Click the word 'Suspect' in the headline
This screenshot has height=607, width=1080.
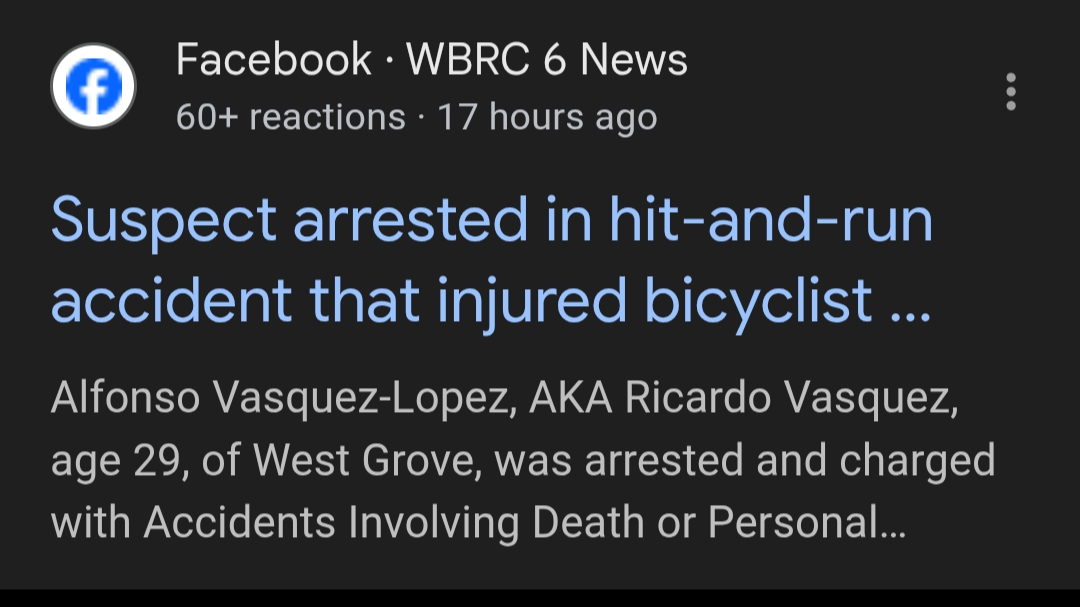pyautogui.click(x=164, y=220)
